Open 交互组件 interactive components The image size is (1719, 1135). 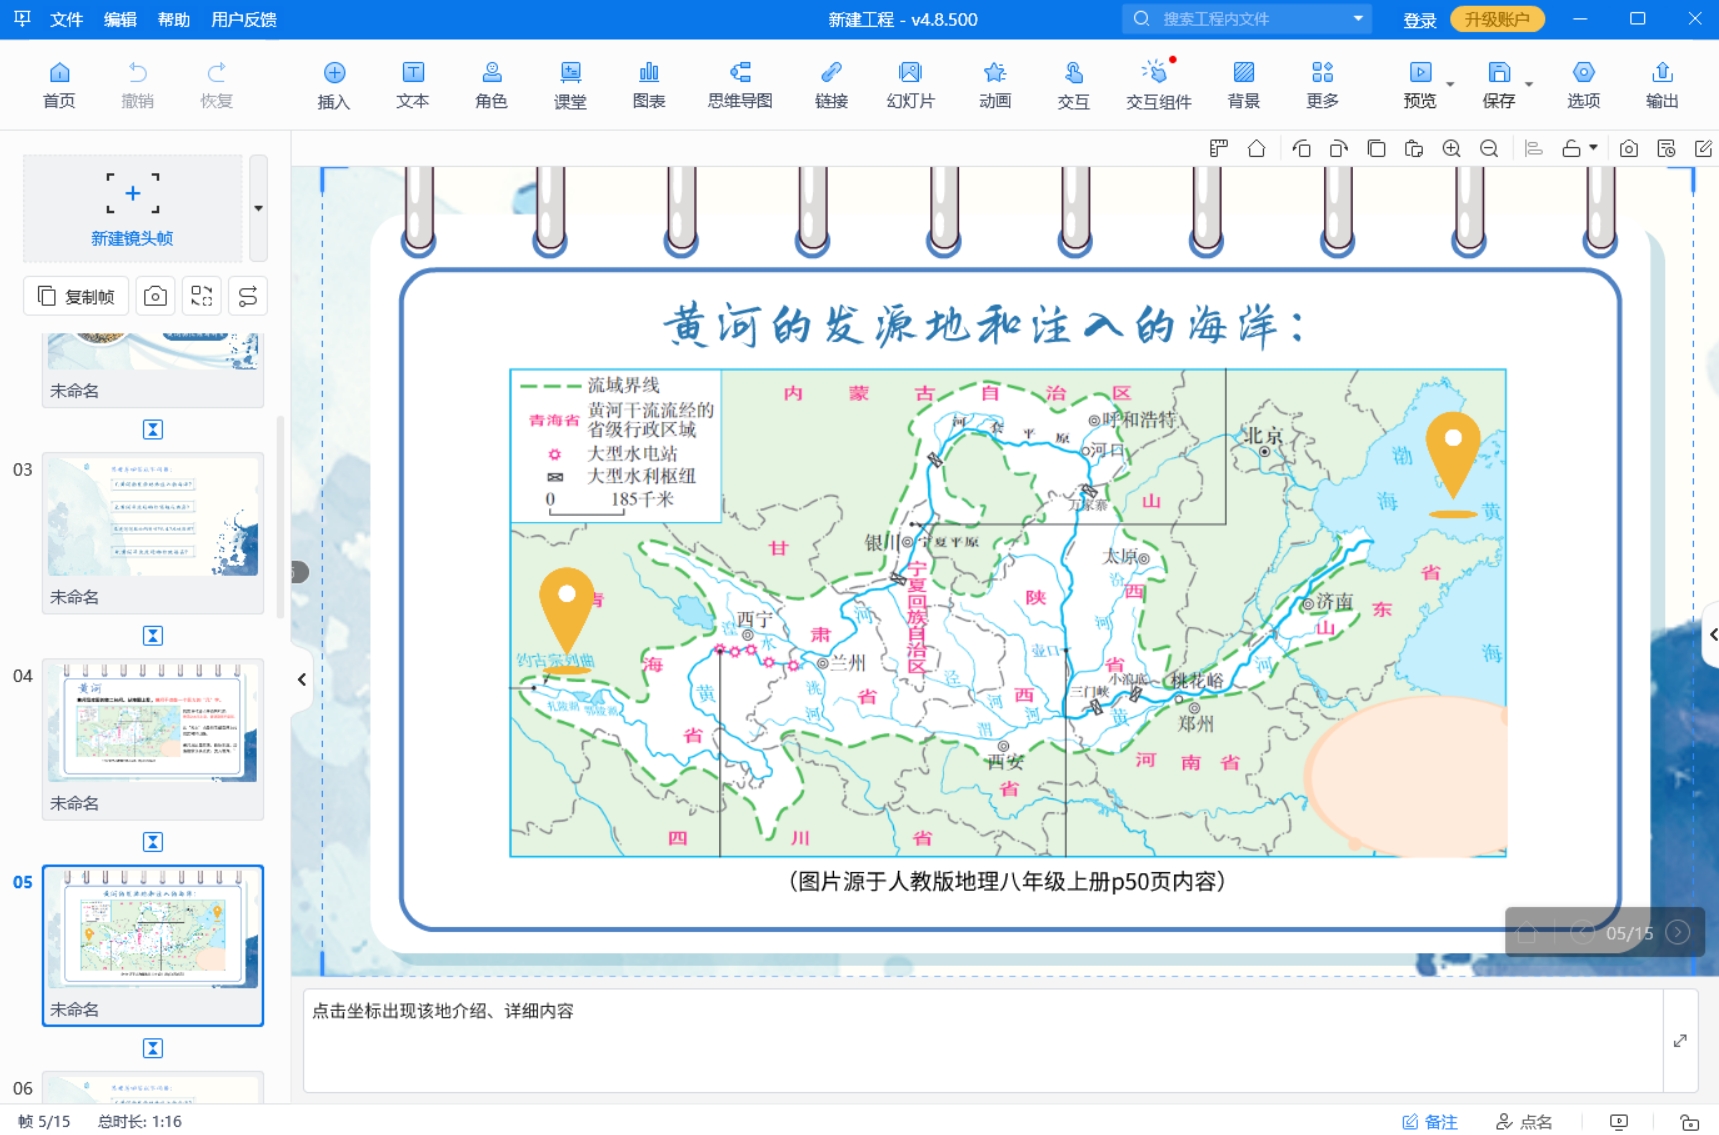1158,85
